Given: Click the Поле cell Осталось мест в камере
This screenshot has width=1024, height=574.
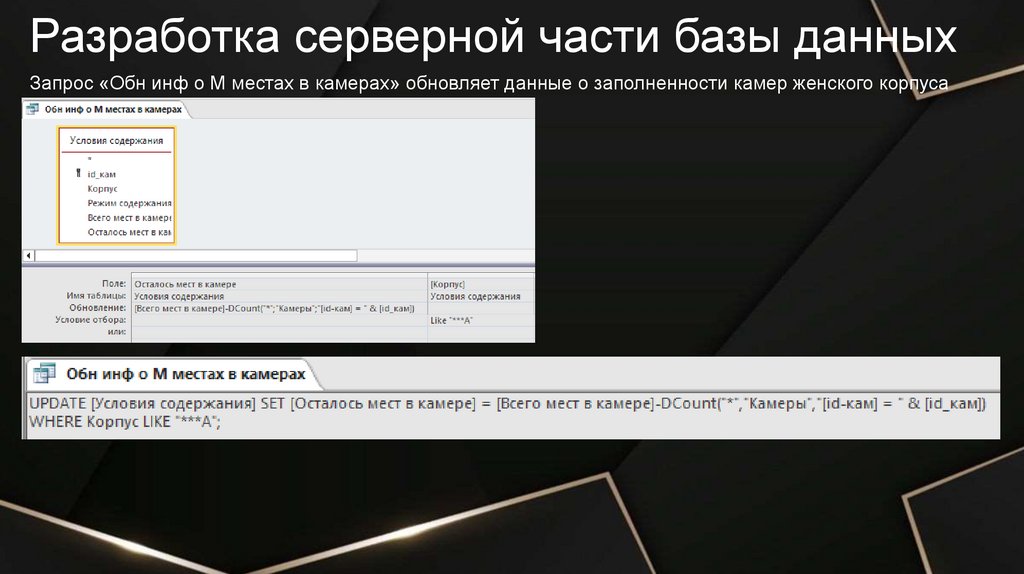Looking at the screenshot, I should coord(280,284).
